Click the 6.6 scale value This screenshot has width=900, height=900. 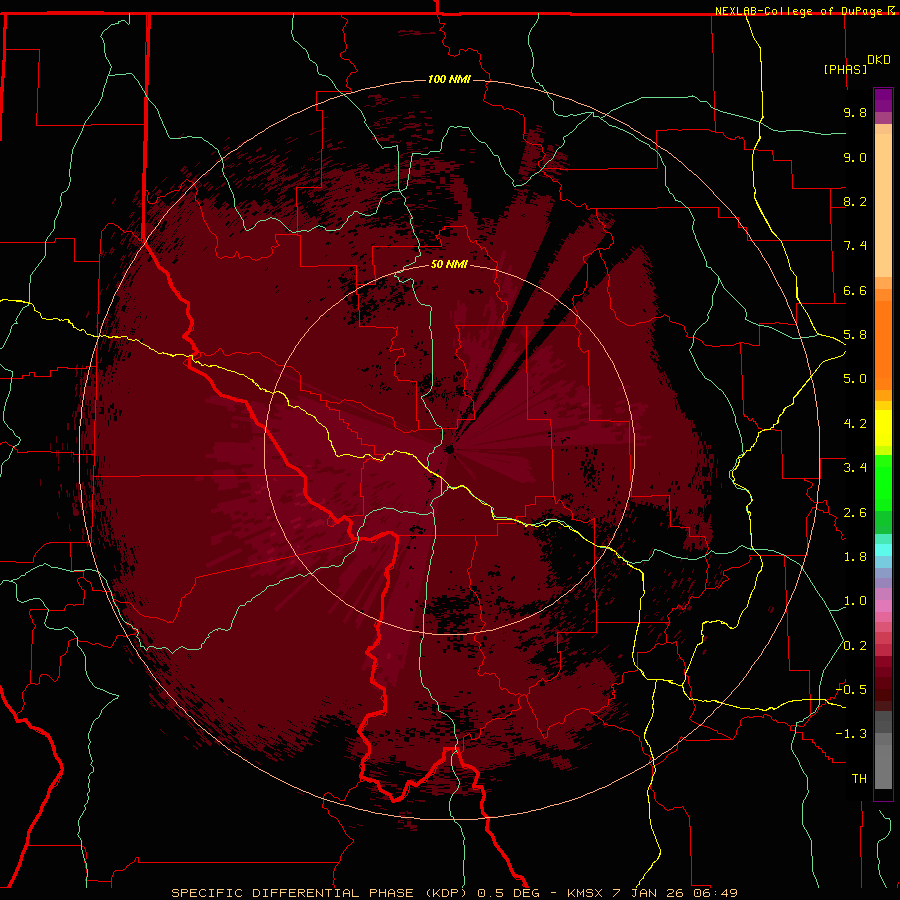(x=855, y=290)
